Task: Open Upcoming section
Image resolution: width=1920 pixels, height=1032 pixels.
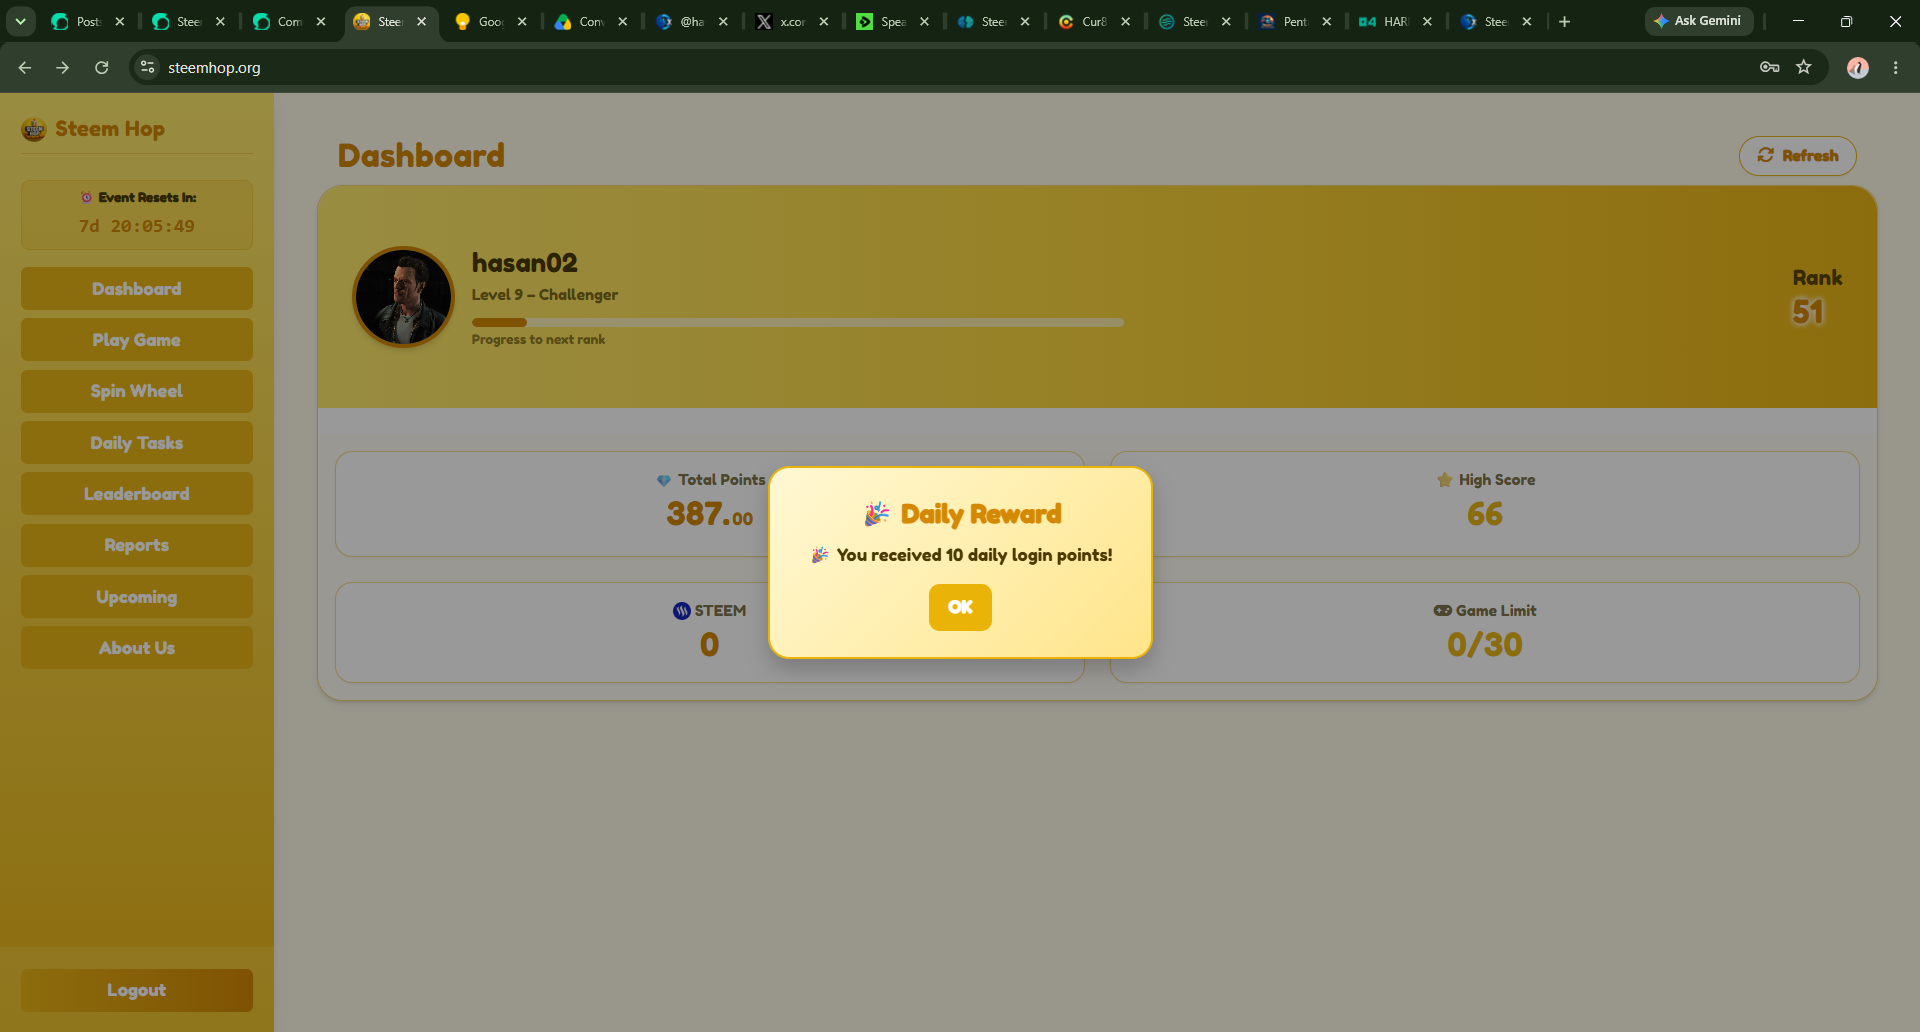Action: 137,597
